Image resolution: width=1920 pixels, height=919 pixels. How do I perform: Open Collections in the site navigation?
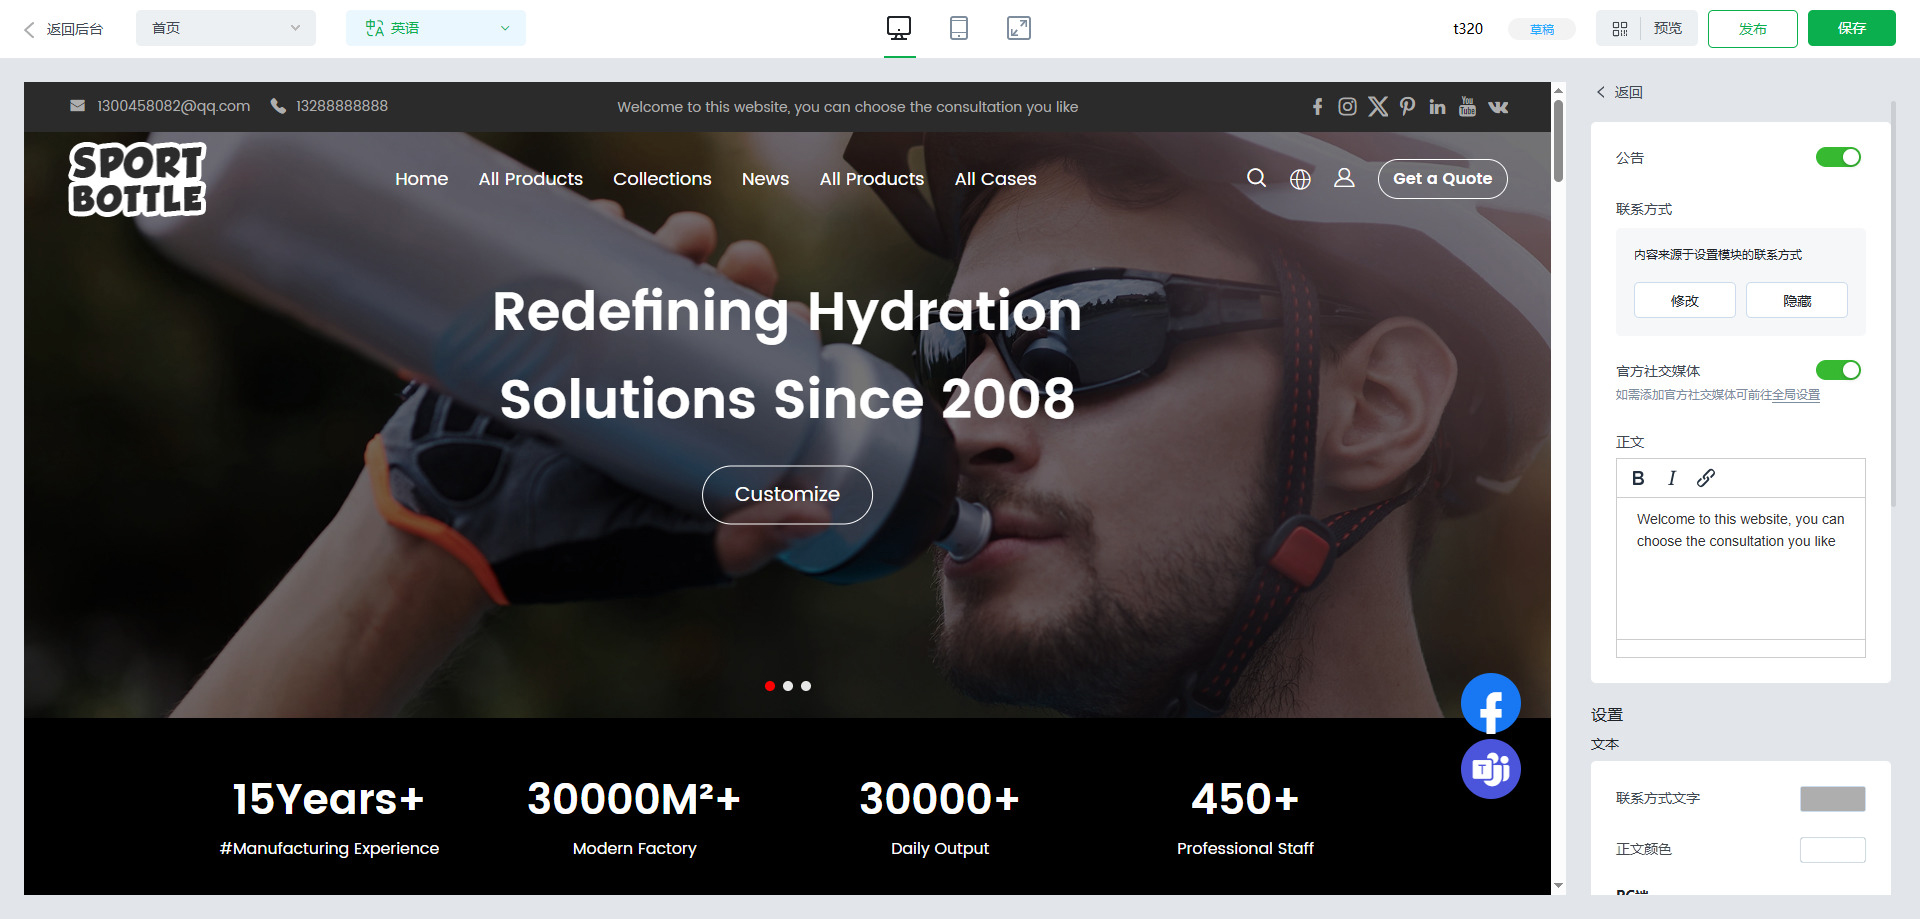click(662, 179)
